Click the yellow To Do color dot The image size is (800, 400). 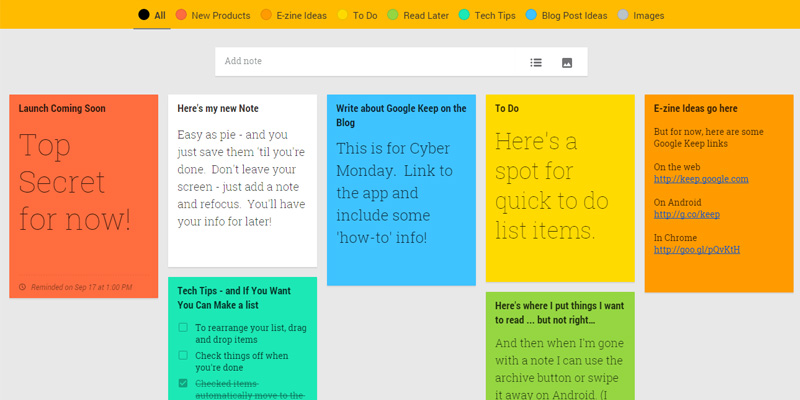pyautogui.click(x=342, y=15)
